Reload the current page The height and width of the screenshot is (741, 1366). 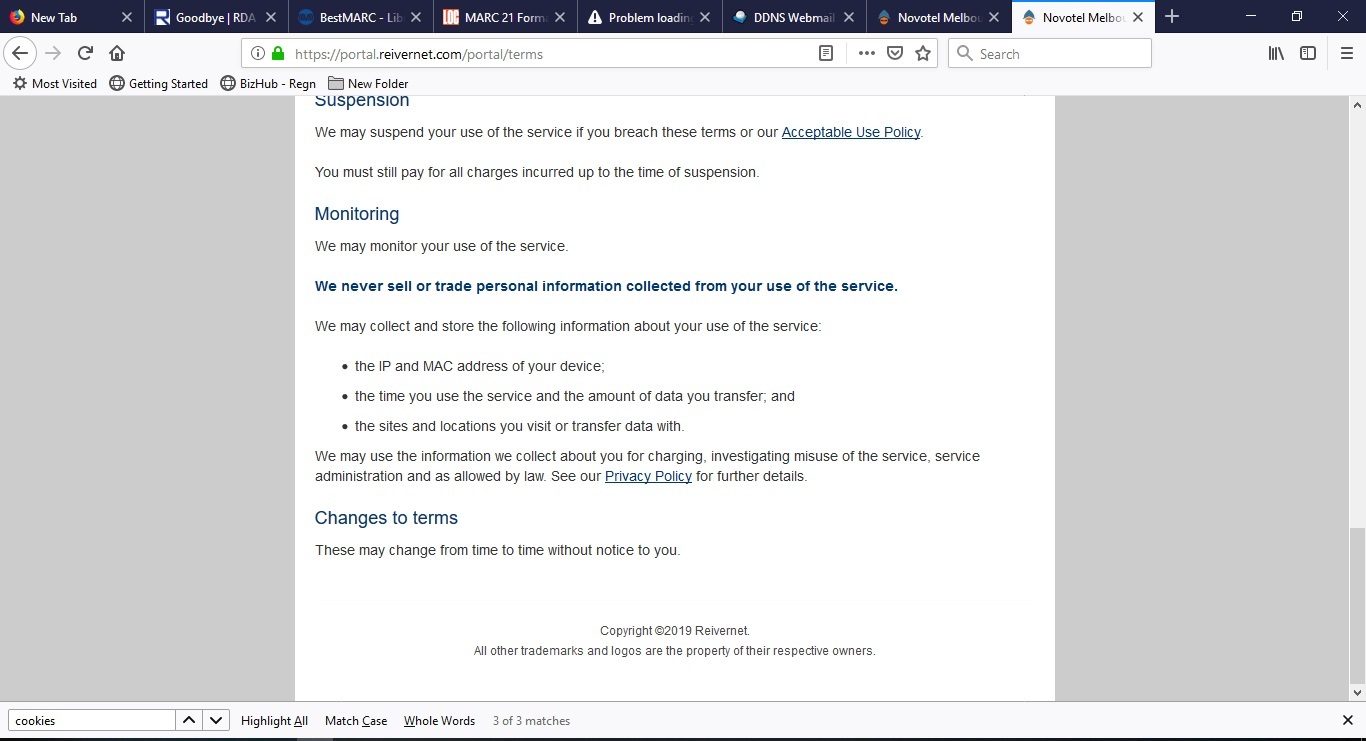point(85,53)
